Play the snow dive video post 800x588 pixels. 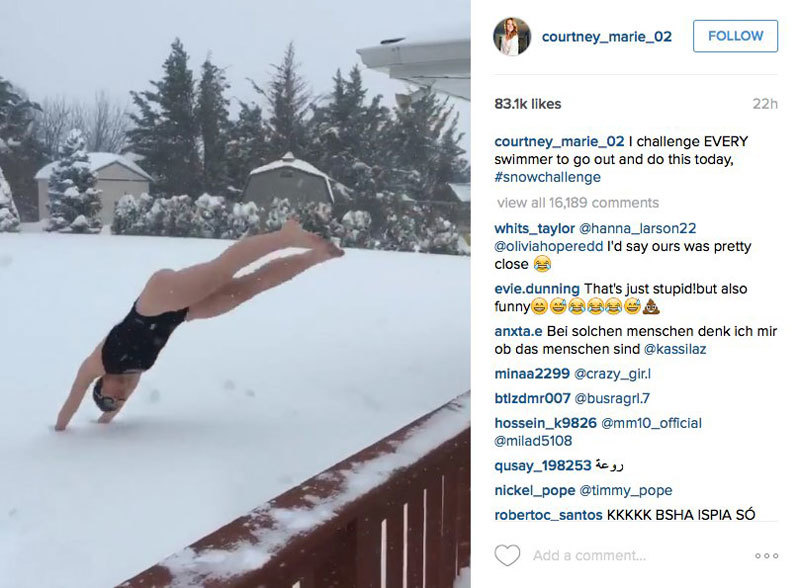point(235,294)
